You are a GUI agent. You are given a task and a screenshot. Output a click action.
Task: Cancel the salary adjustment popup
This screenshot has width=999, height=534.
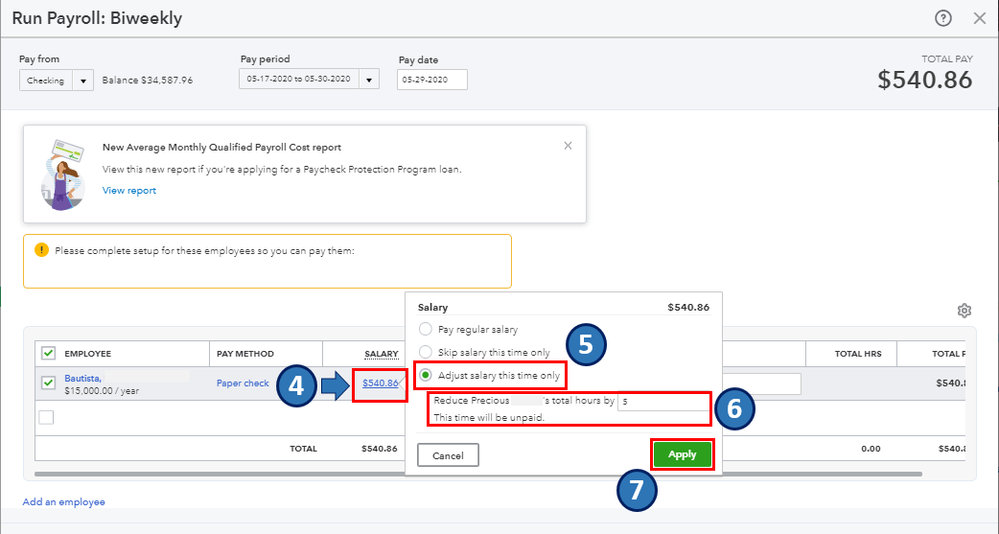pyautogui.click(x=448, y=455)
